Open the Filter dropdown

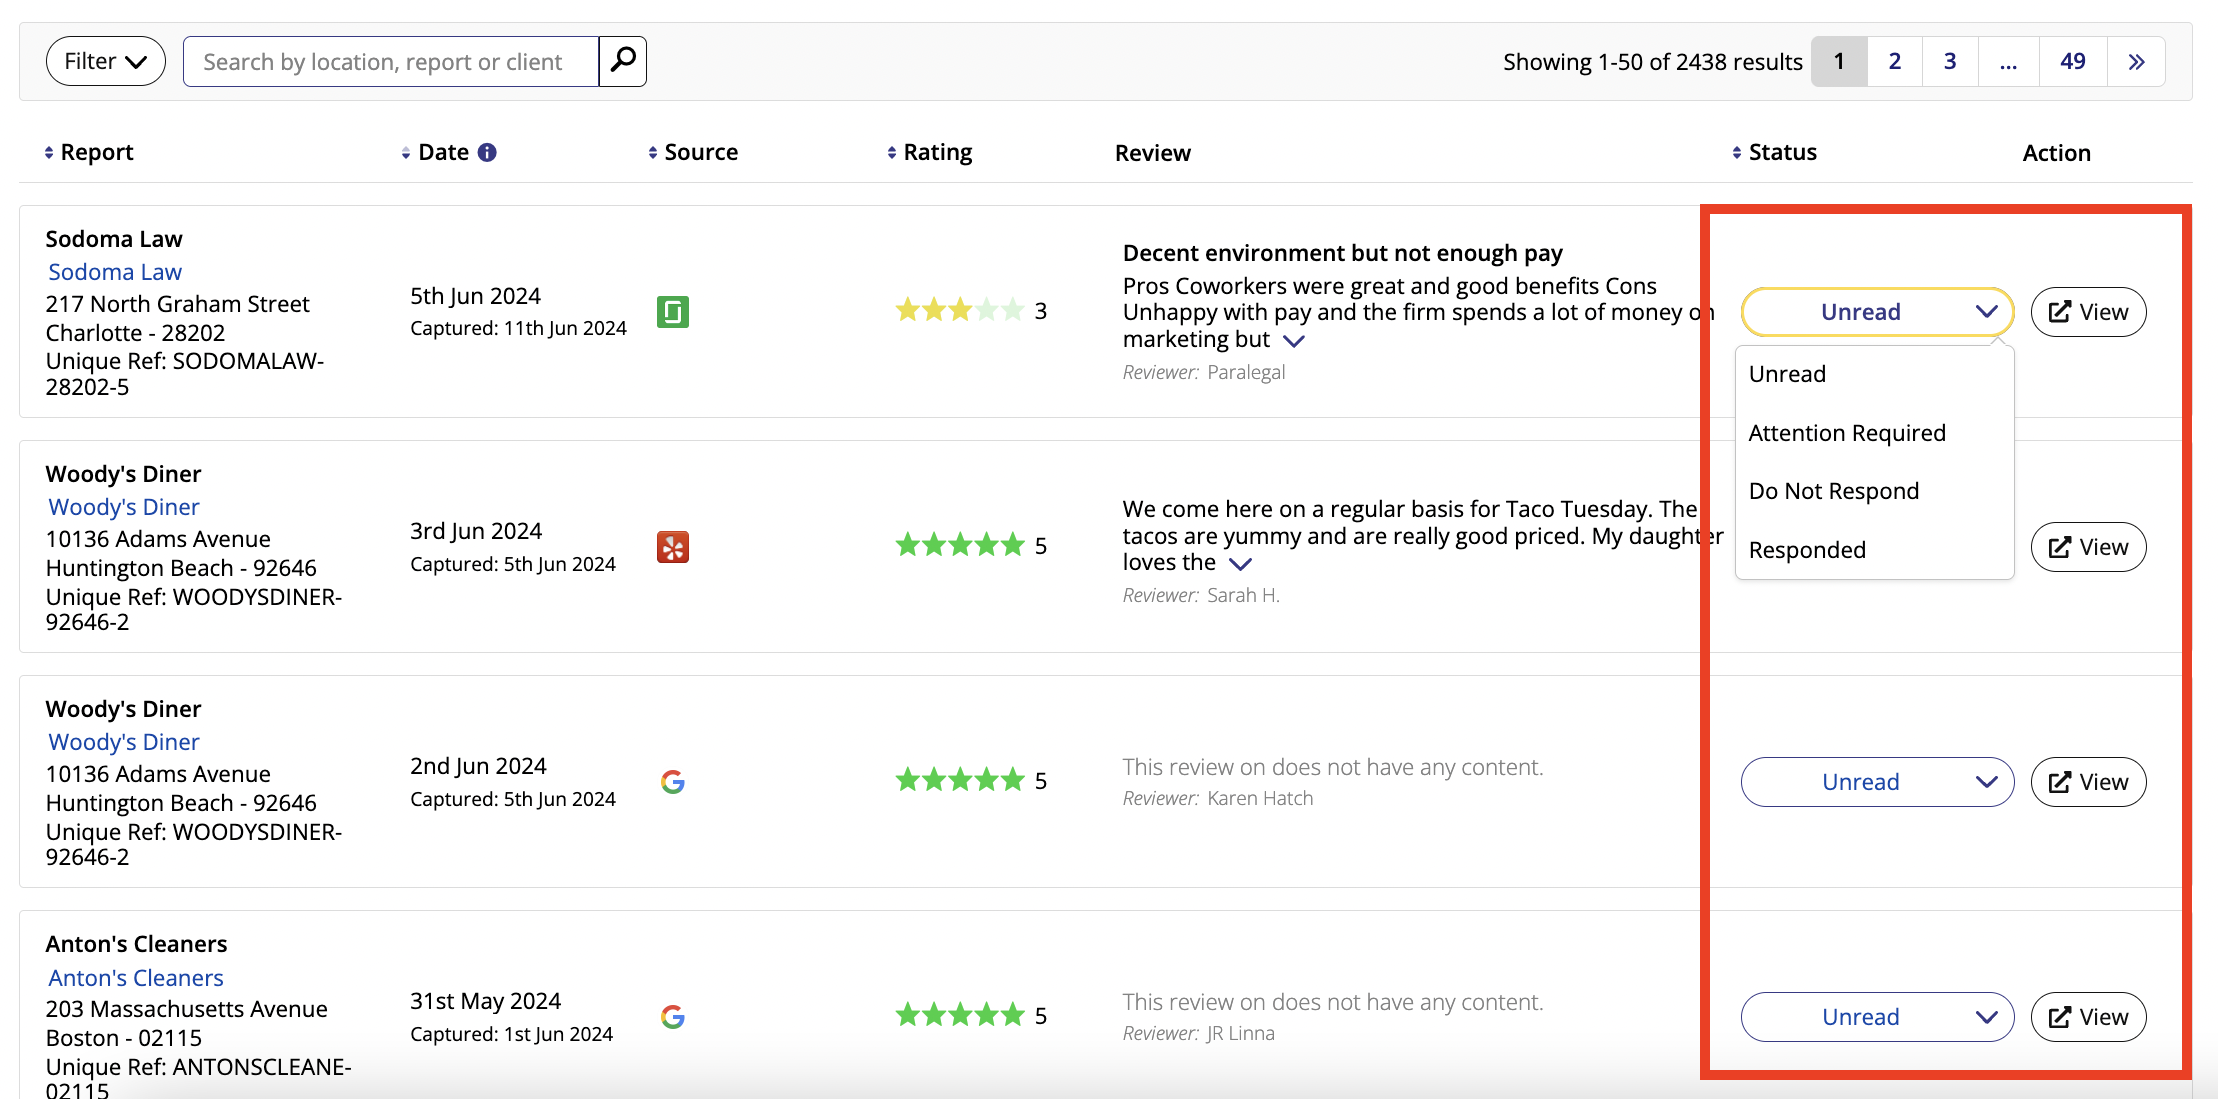click(x=105, y=61)
